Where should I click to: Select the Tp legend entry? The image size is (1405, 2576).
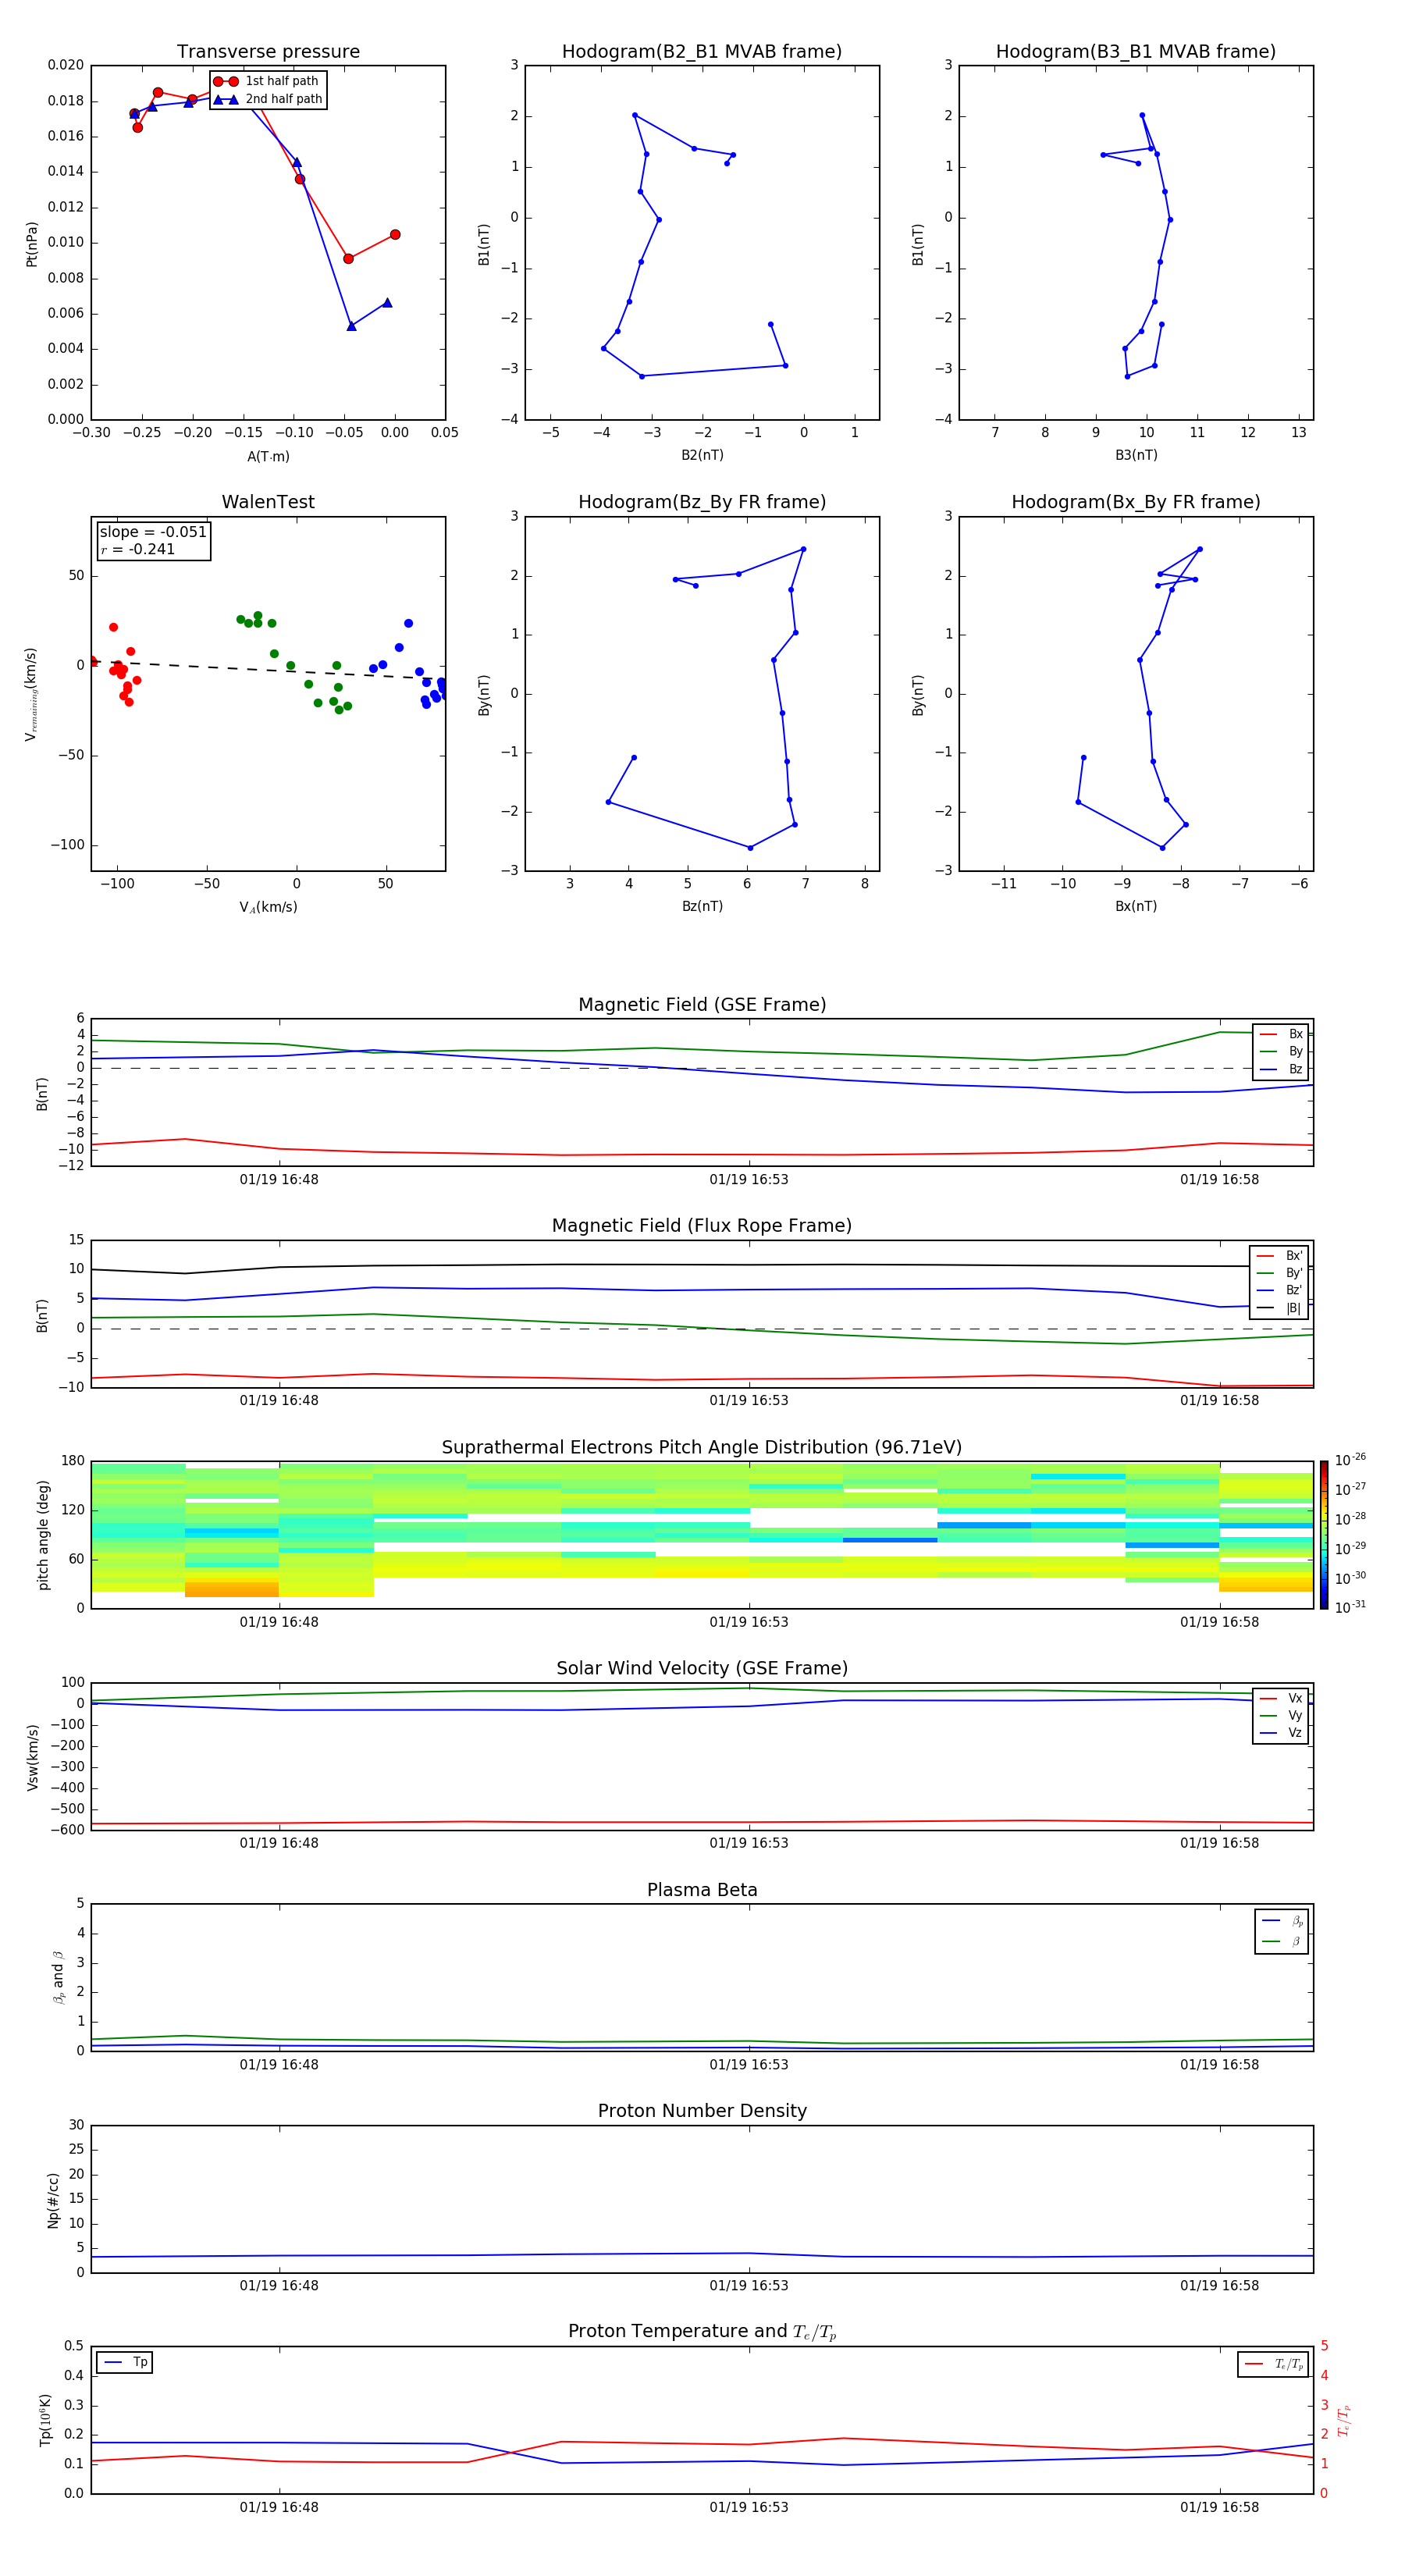tap(125, 2362)
